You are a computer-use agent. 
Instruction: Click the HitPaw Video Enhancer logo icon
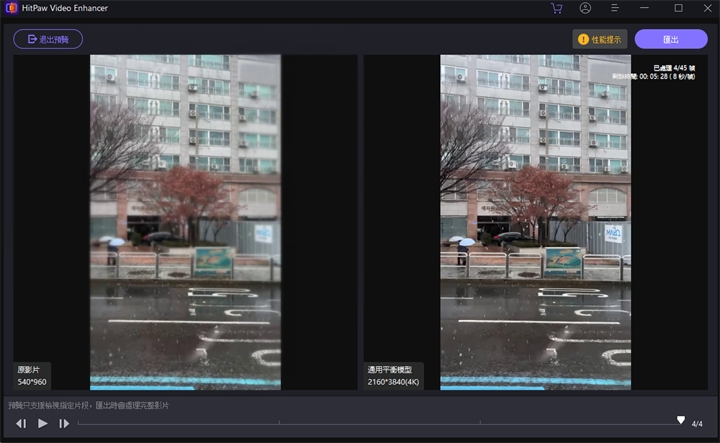coord(10,8)
